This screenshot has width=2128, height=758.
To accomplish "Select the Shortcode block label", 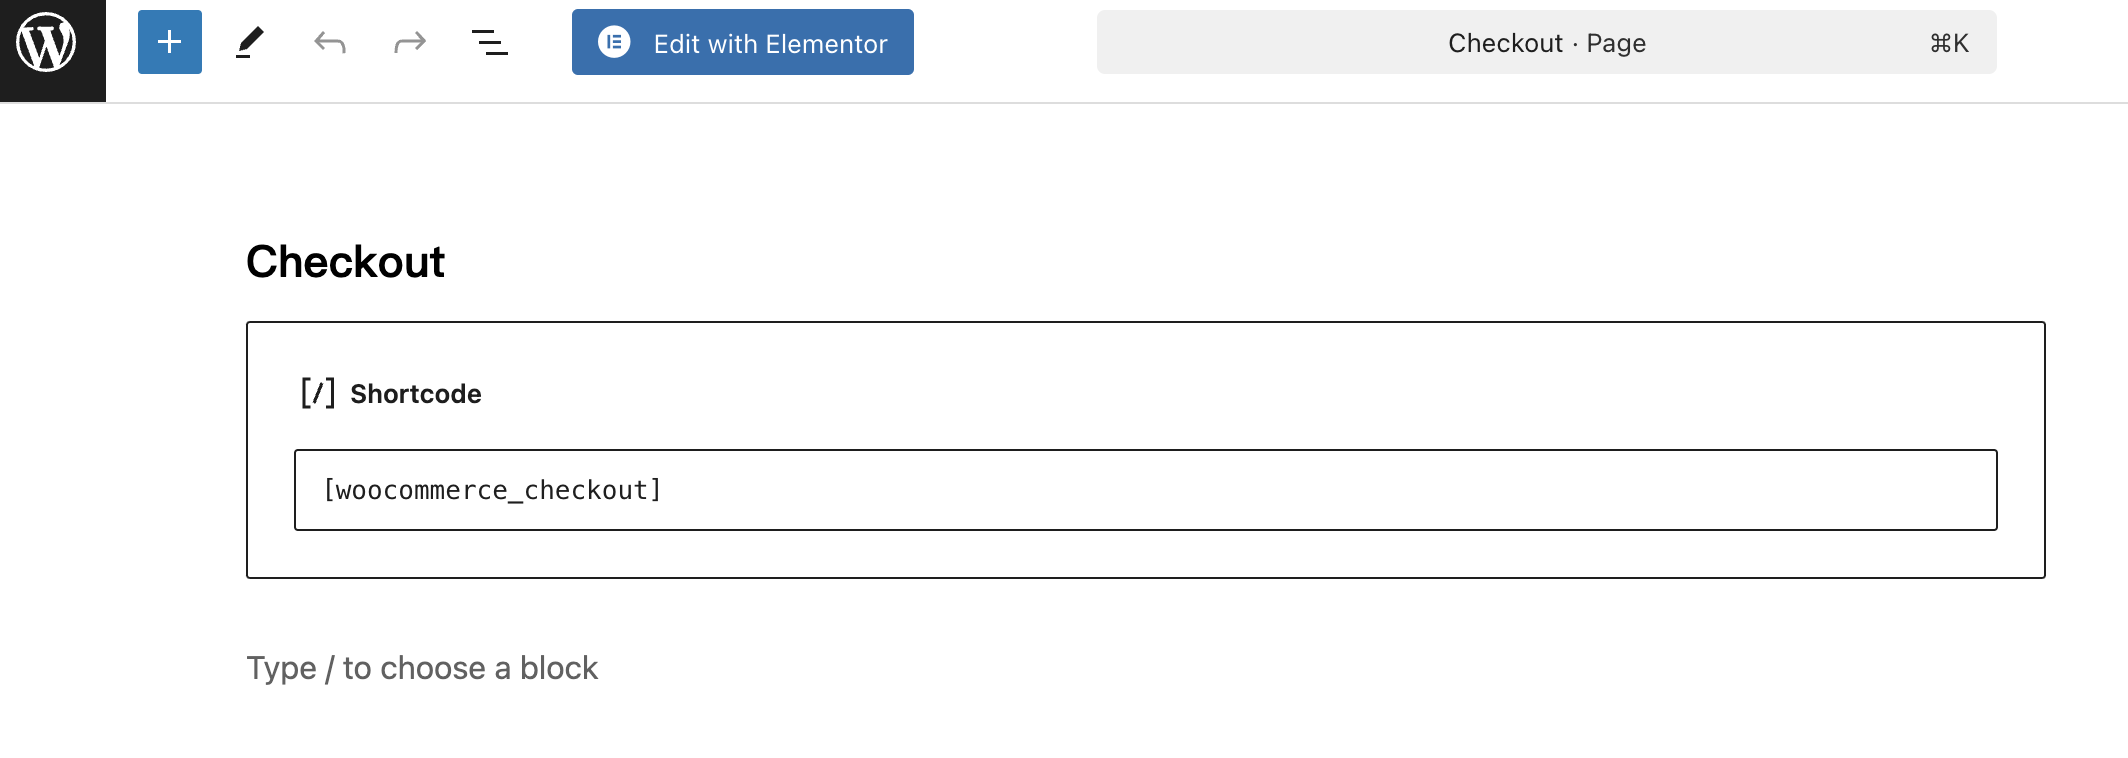I will coord(416,394).
